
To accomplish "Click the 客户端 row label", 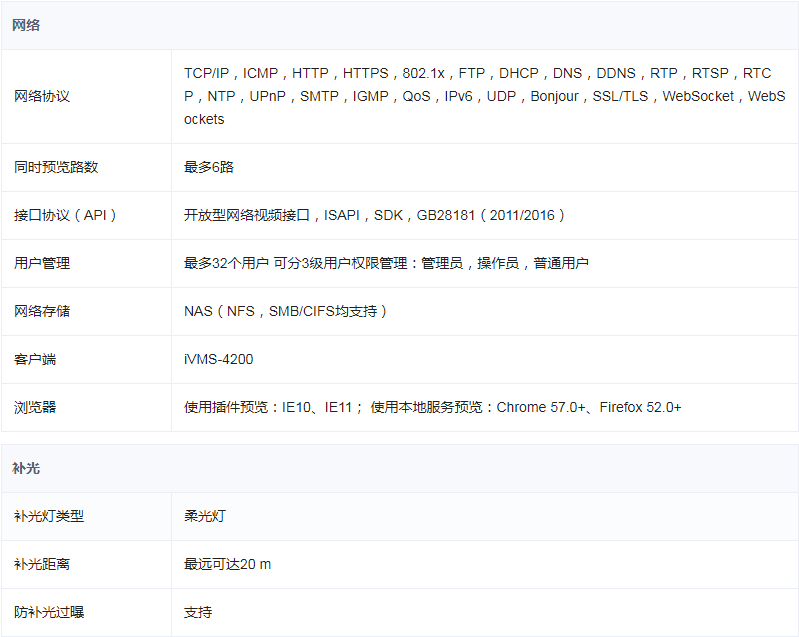I will tap(35, 359).
